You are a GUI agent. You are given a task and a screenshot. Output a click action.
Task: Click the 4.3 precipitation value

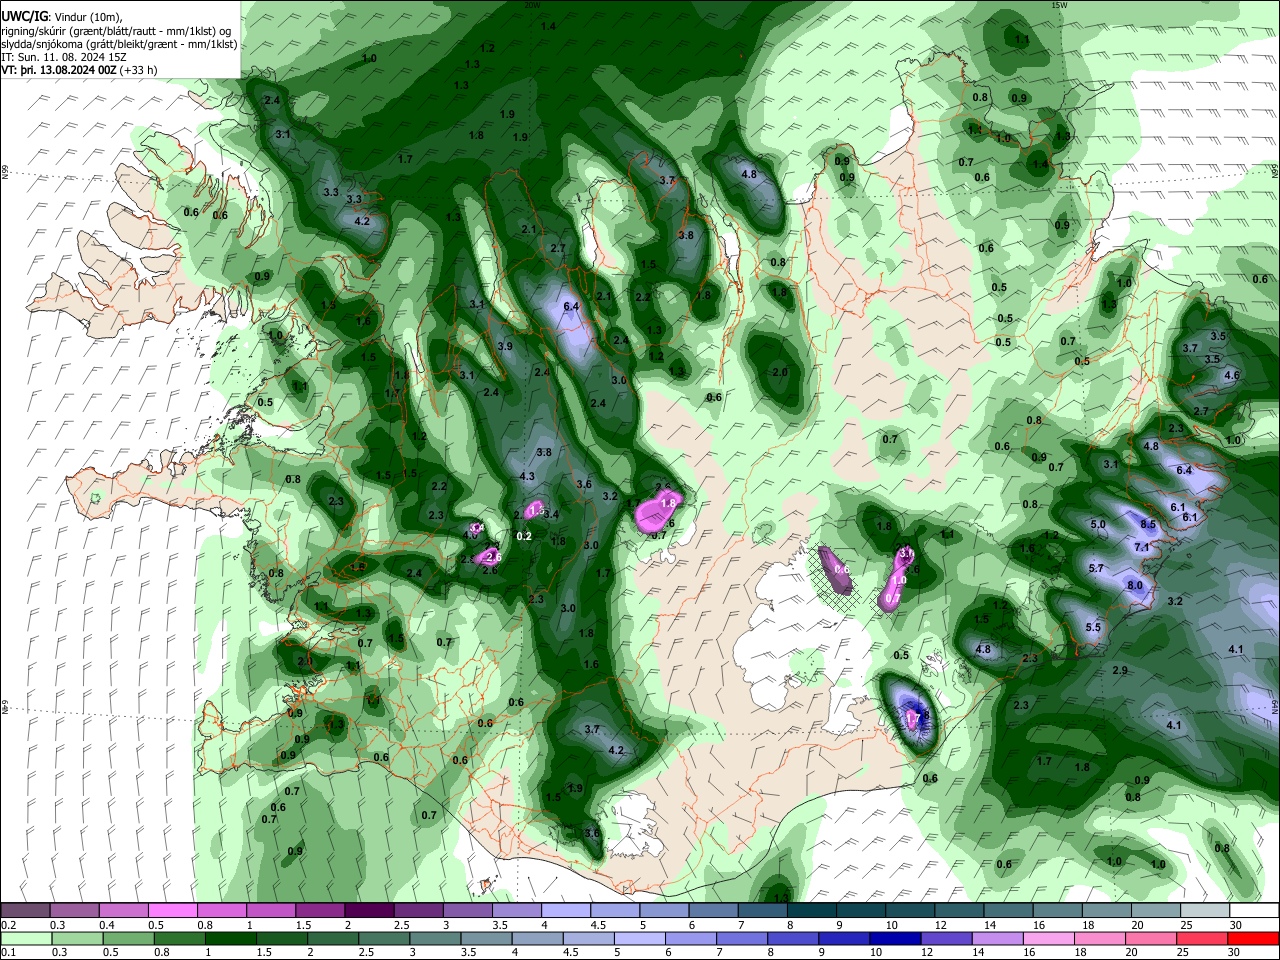tap(528, 477)
